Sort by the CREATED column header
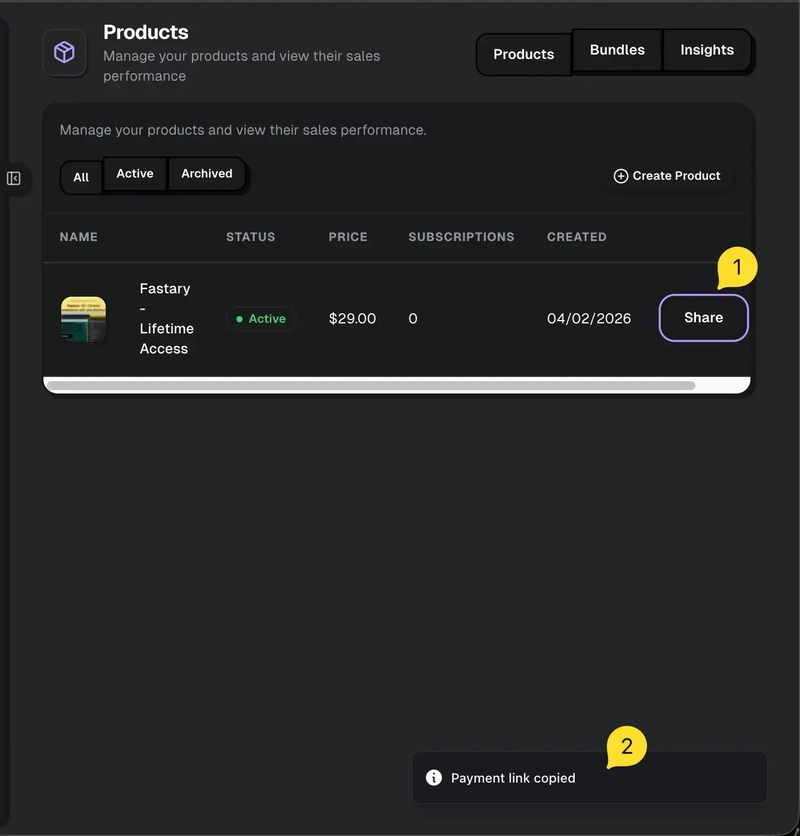The image size is (800, 836). click(x=577, y=237)
